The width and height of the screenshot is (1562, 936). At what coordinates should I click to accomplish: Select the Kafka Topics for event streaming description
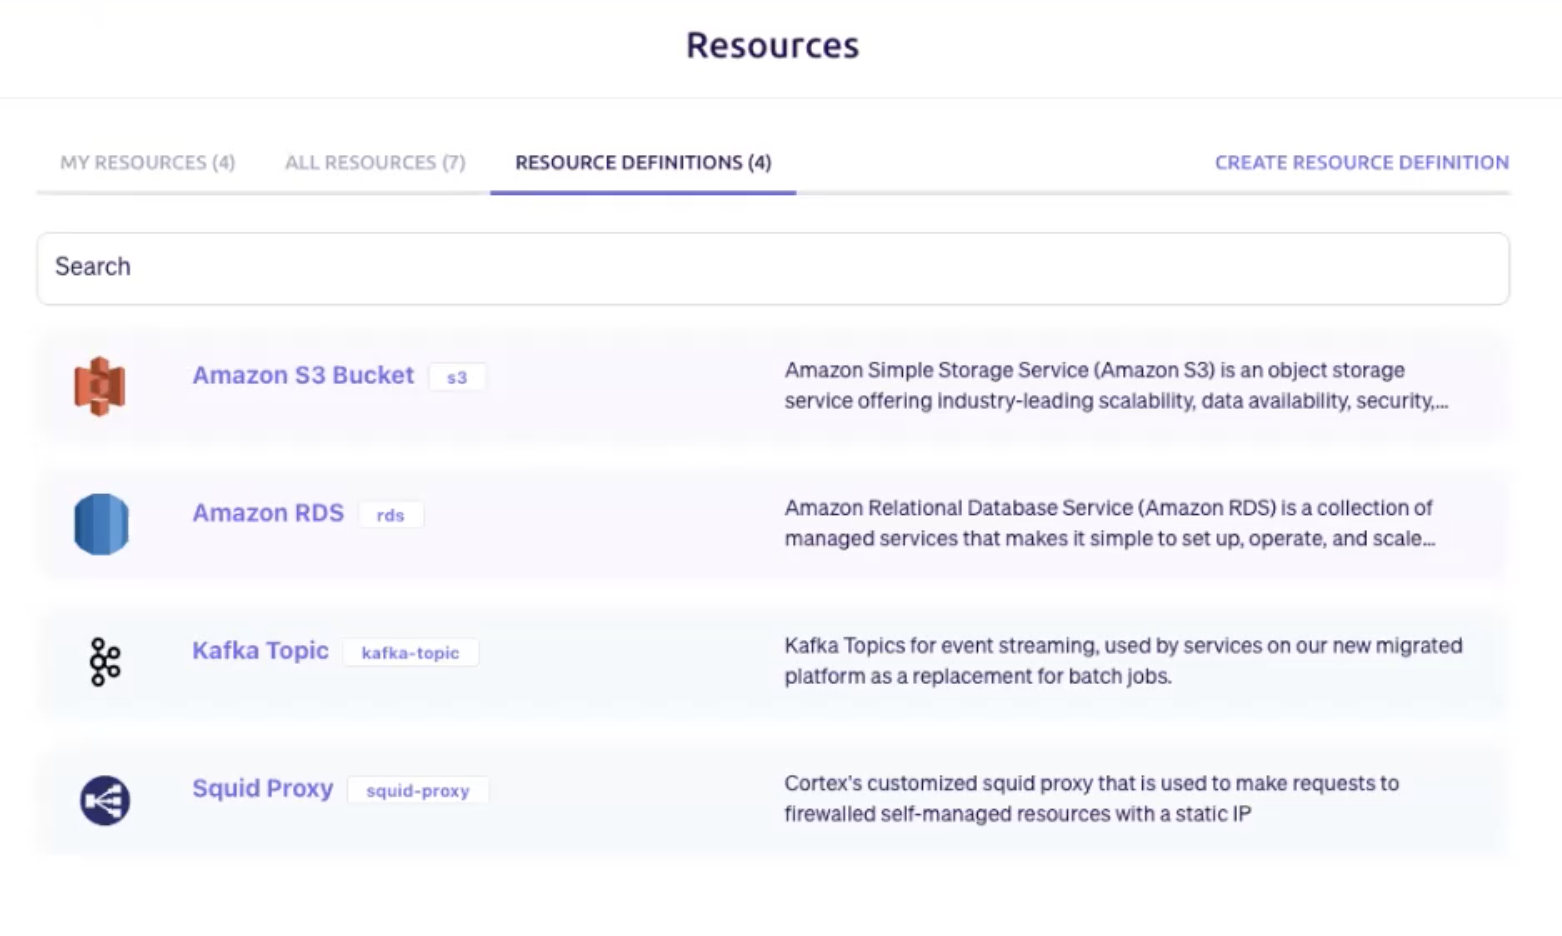[1123, 661]
